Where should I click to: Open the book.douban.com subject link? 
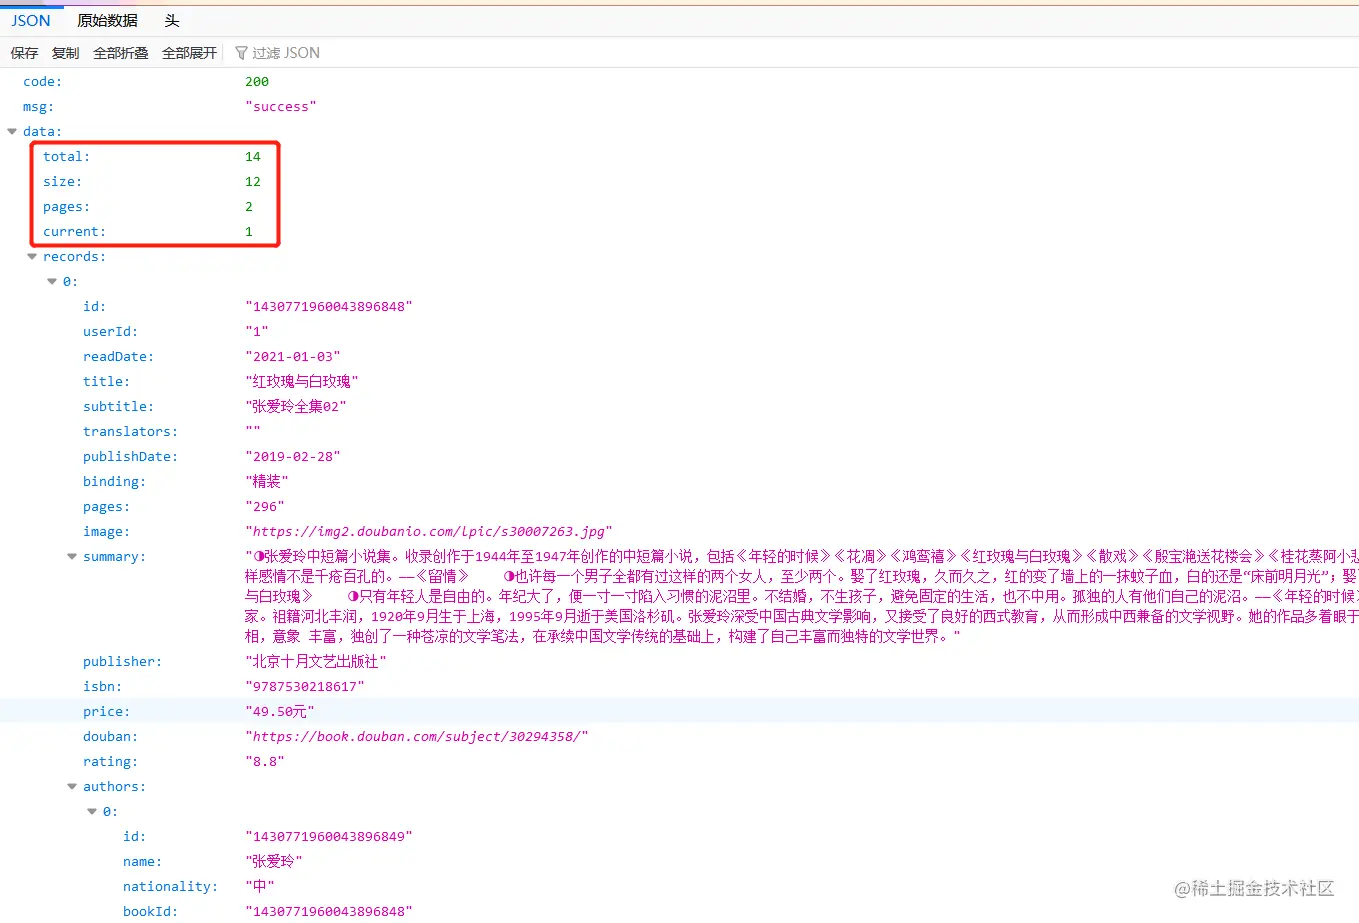click(x=417, y=737)
